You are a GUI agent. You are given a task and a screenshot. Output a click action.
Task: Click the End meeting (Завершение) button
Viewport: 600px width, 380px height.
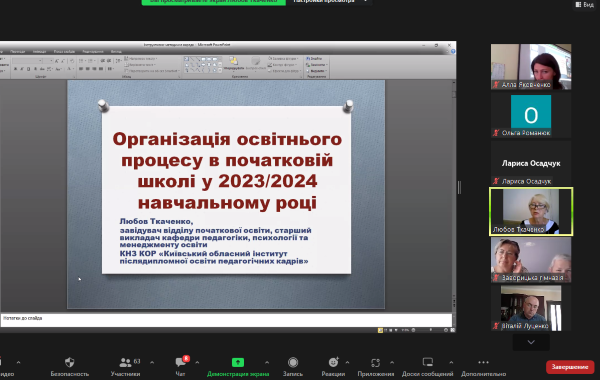(570, 367)
